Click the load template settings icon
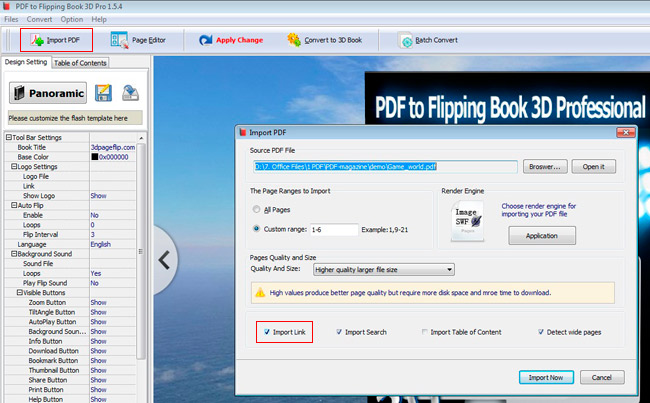 (x=130, y=93)
